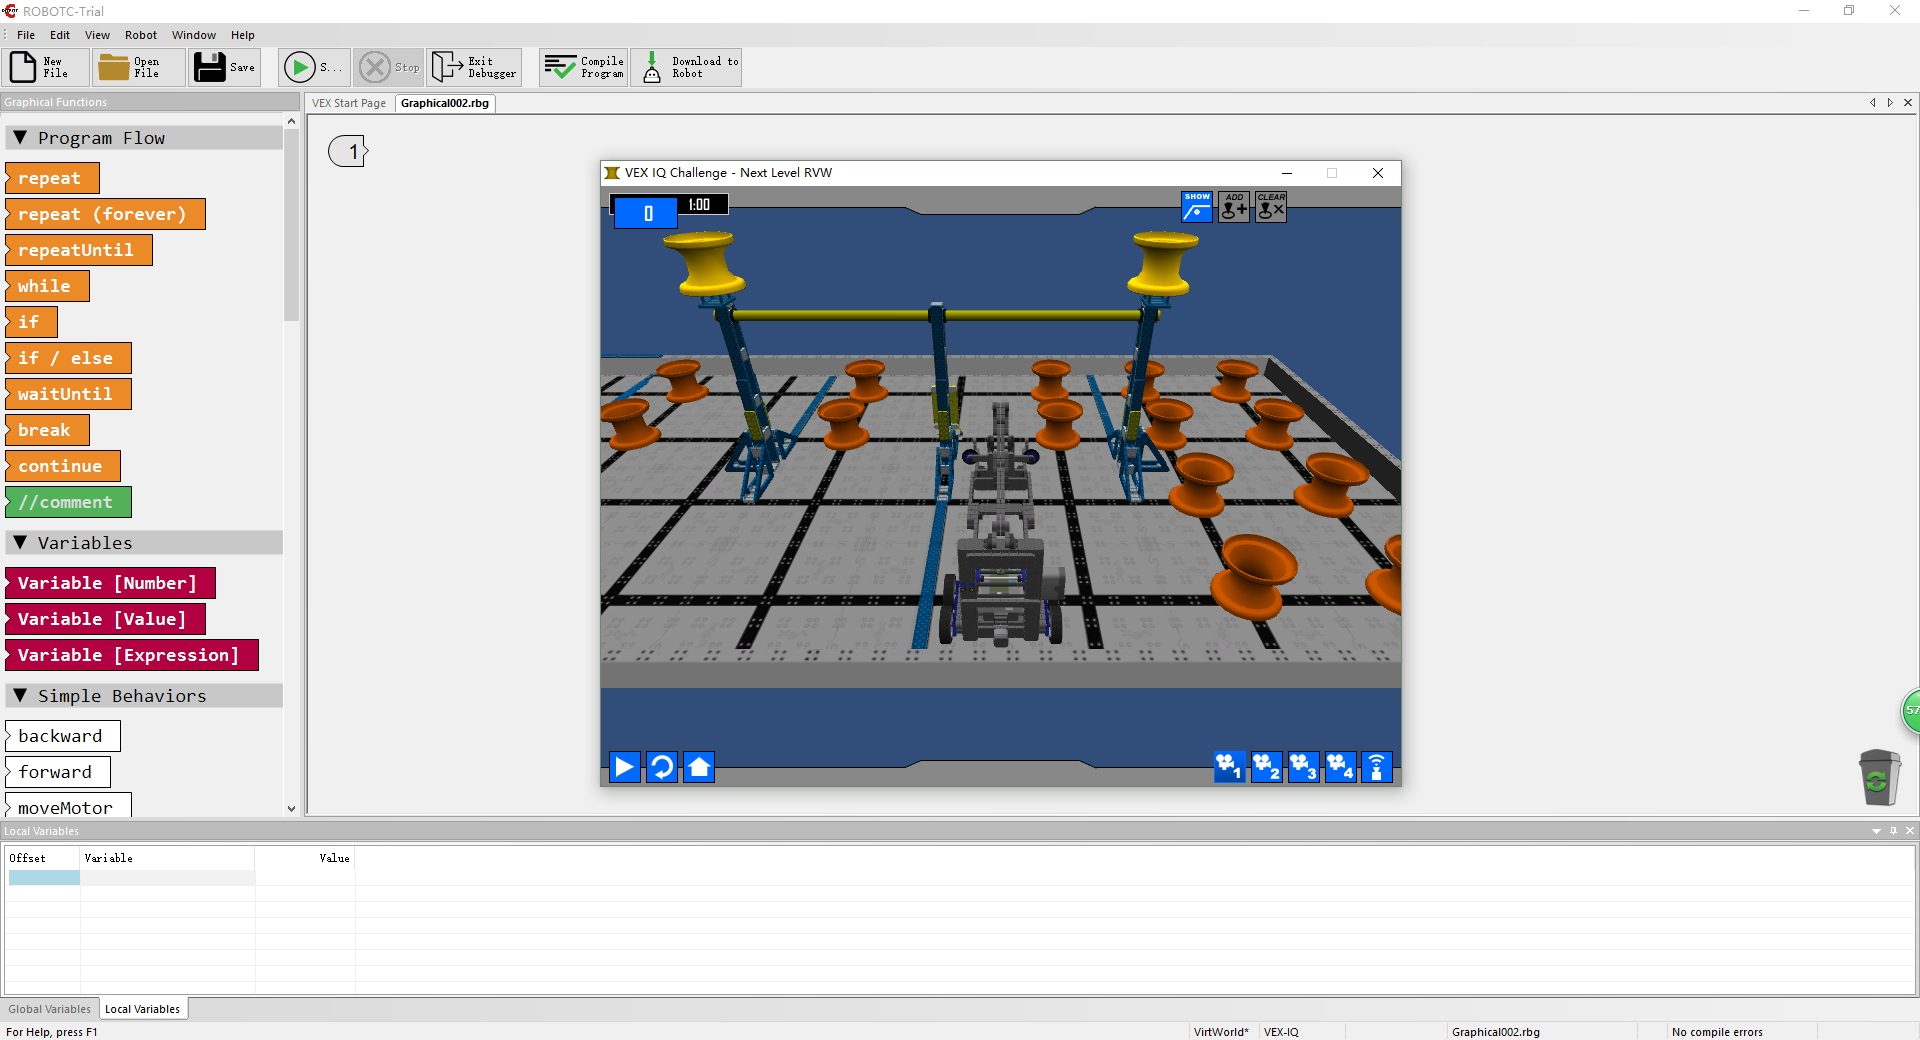The image size is (1920, 1040).
Task: Click the Variable column header
Action: tap(167, 858)
